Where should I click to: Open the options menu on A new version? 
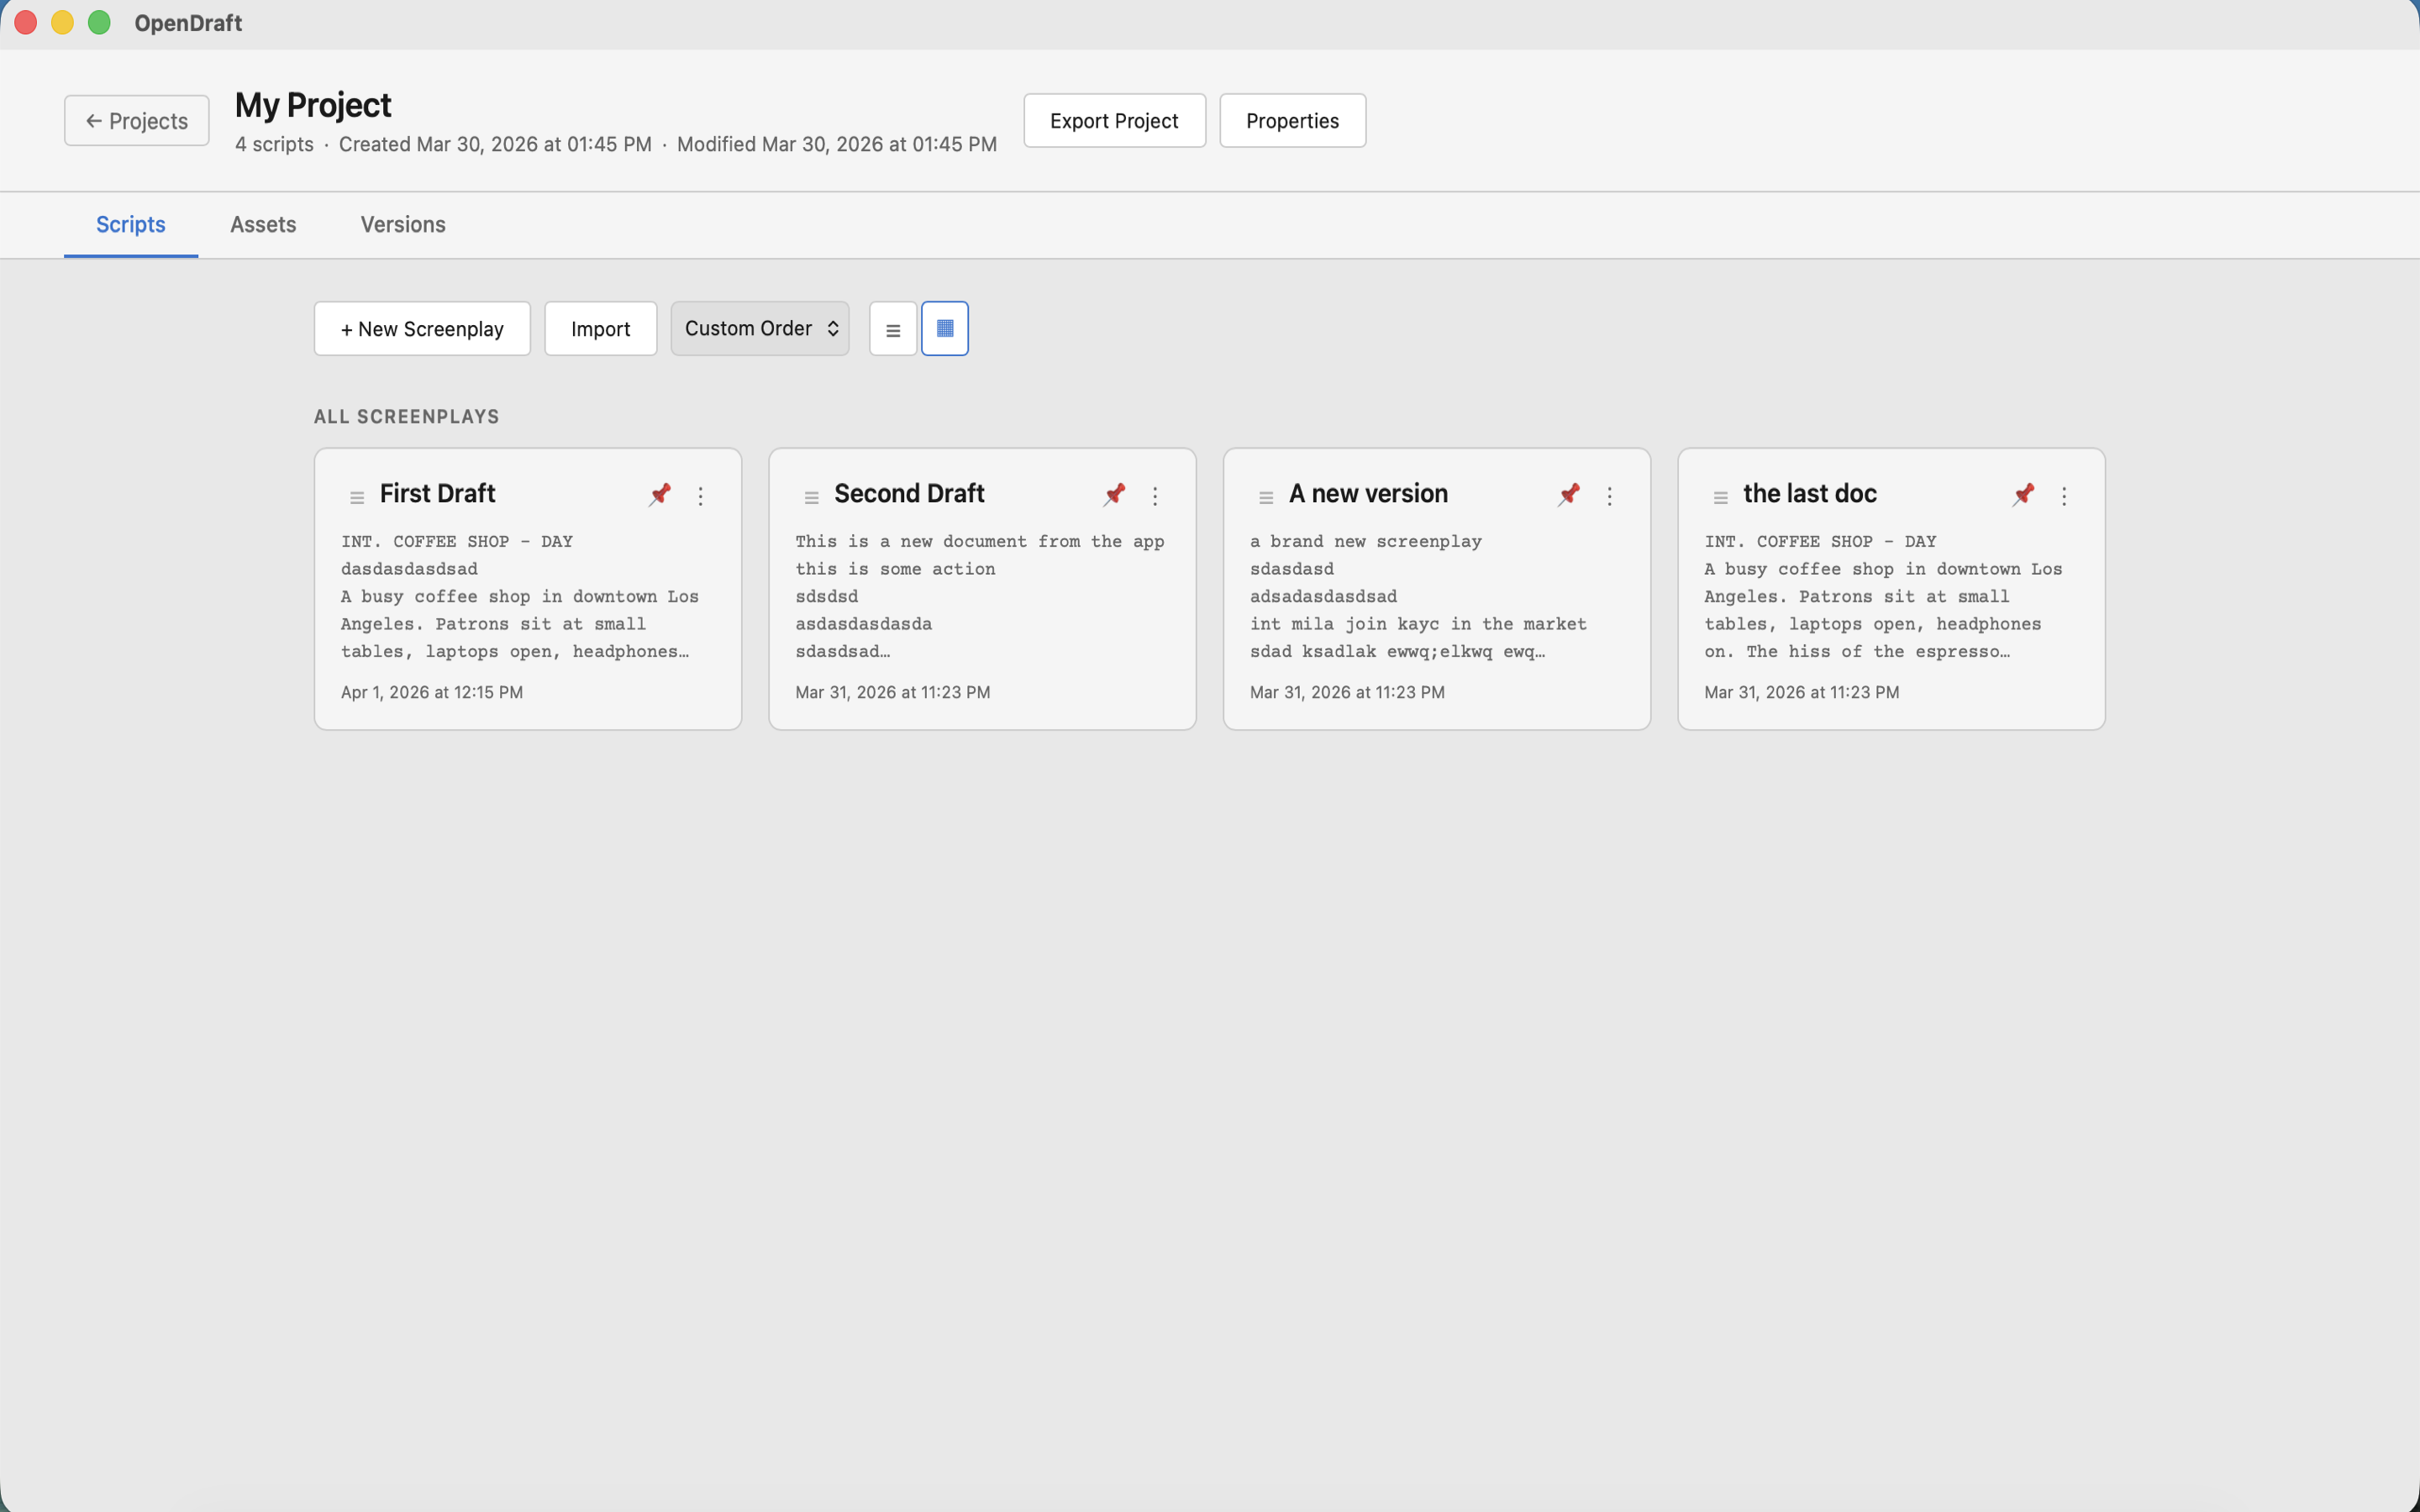coord(1610,495)
